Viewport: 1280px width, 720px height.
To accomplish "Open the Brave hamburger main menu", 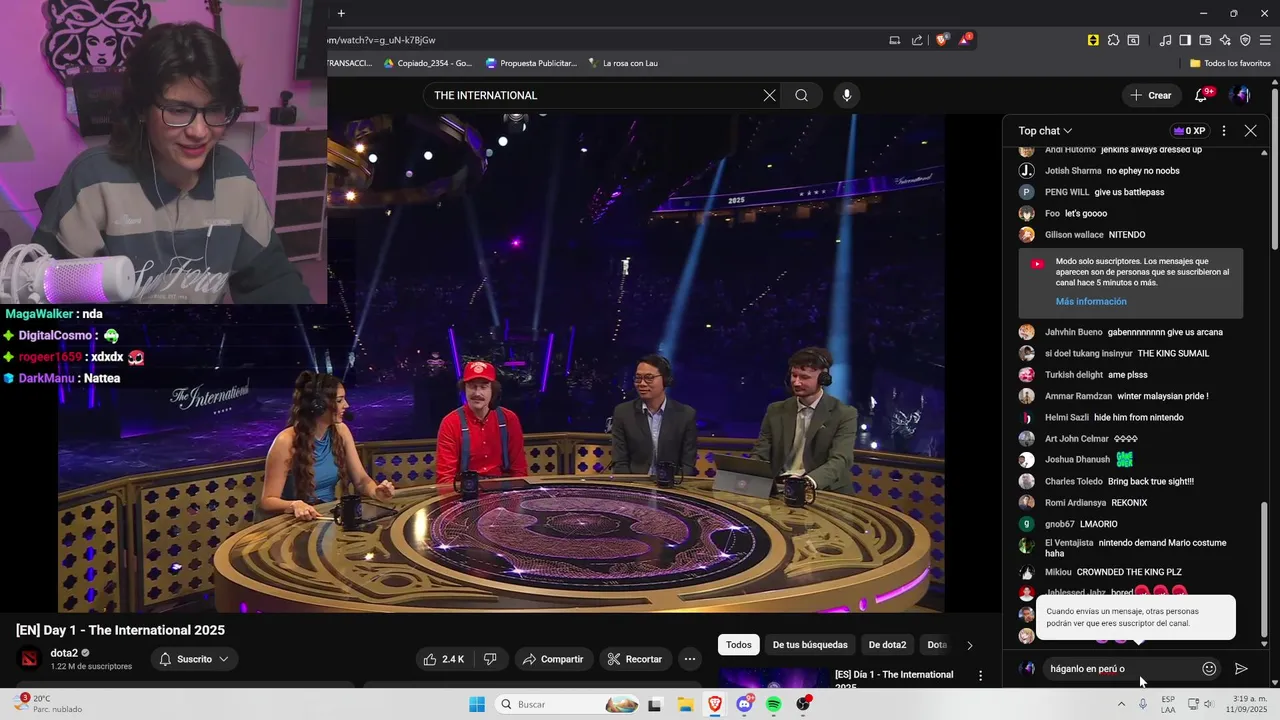I will [1265, 40].
